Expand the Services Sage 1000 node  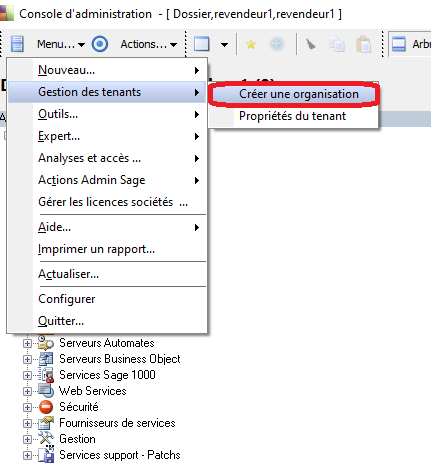27,375
